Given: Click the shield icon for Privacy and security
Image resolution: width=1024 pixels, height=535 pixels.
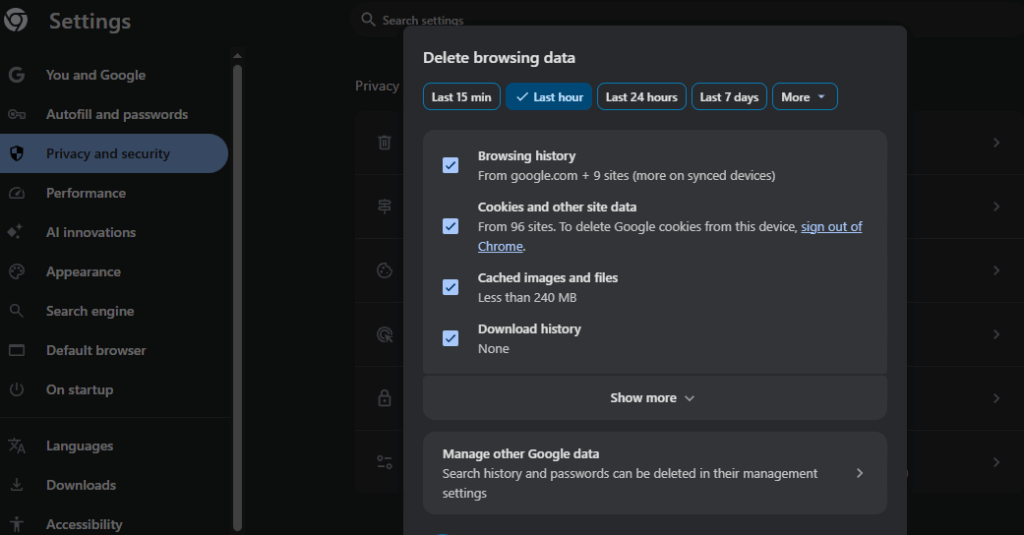Looking at the screenshot, I should tap(16, 154).
